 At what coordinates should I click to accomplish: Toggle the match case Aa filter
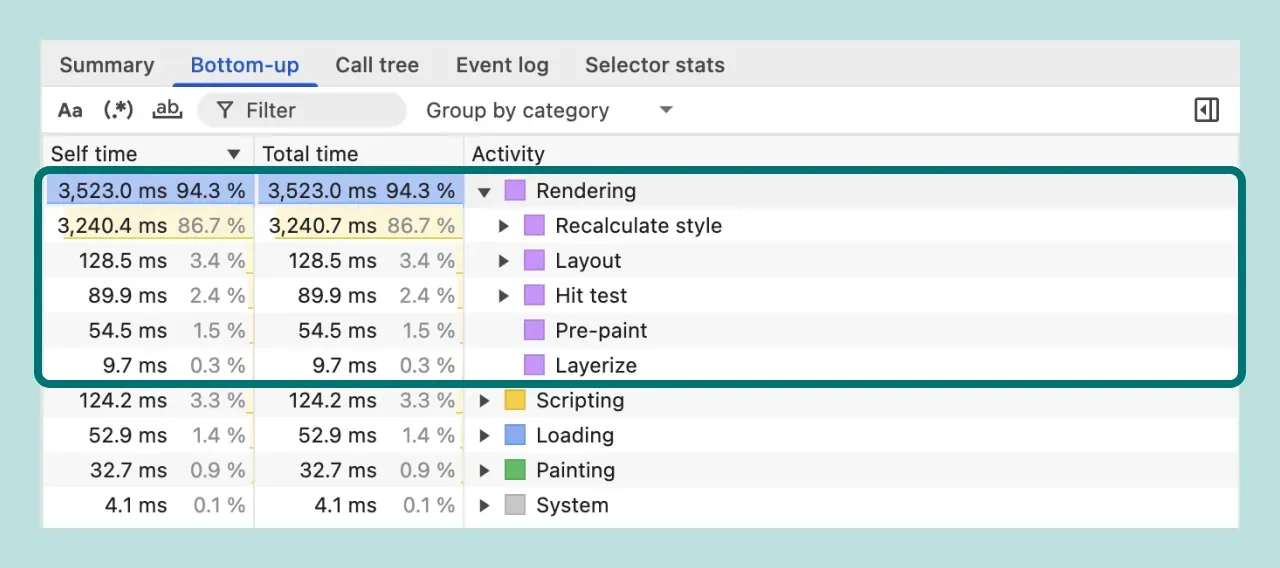(x=70, y=110)
